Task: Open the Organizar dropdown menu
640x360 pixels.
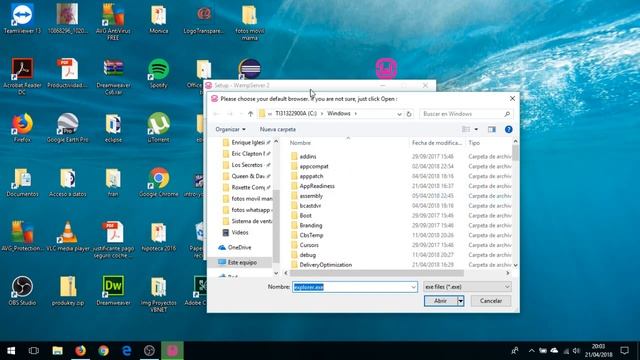Action: (231, 129)
